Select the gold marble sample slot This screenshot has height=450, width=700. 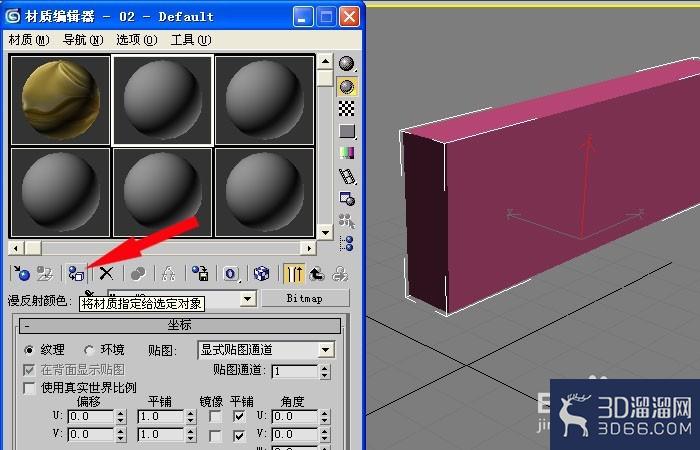click(60, 100)
